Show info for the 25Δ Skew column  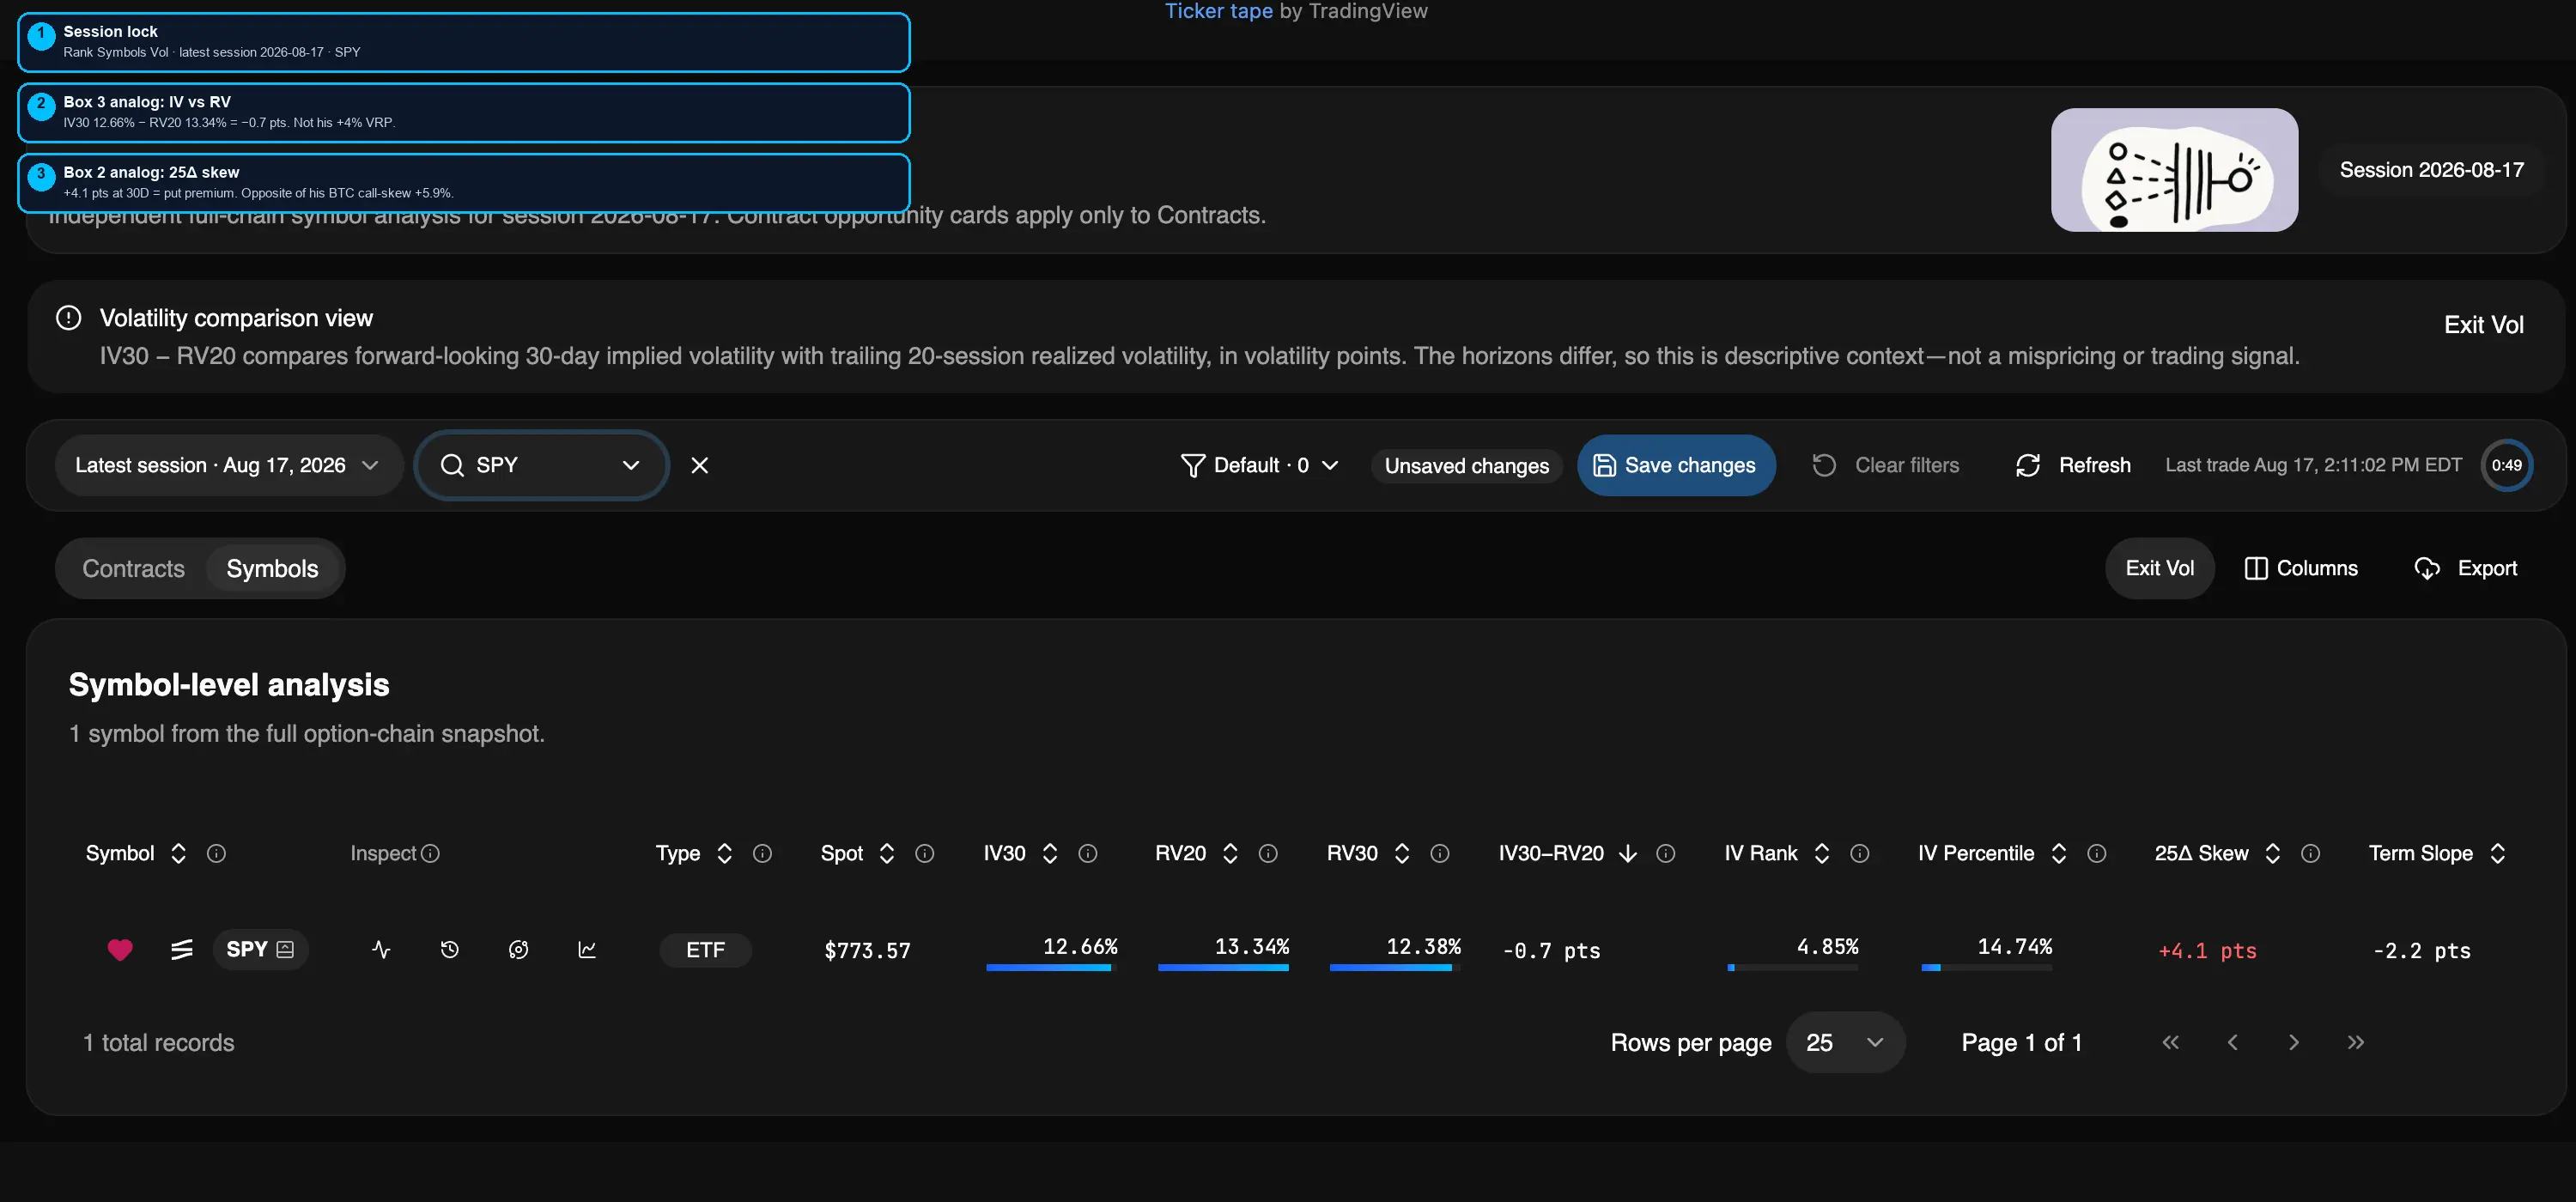click(2310, 853)
